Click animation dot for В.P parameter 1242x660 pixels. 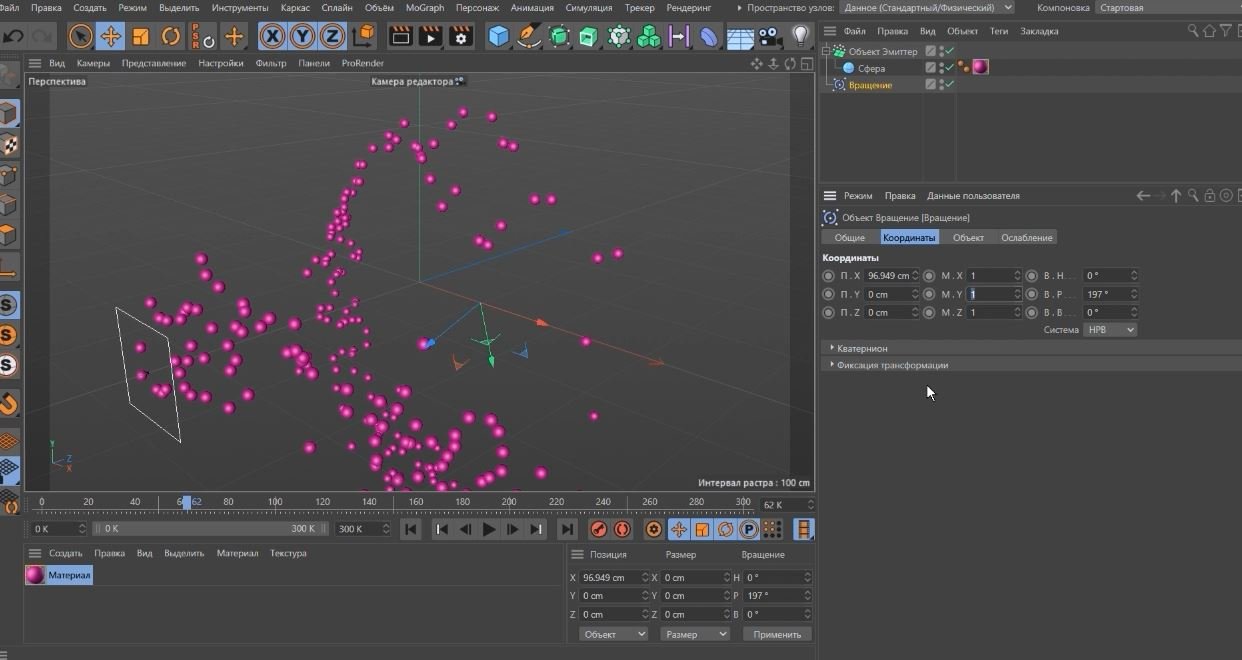(x=1032, y=294)
